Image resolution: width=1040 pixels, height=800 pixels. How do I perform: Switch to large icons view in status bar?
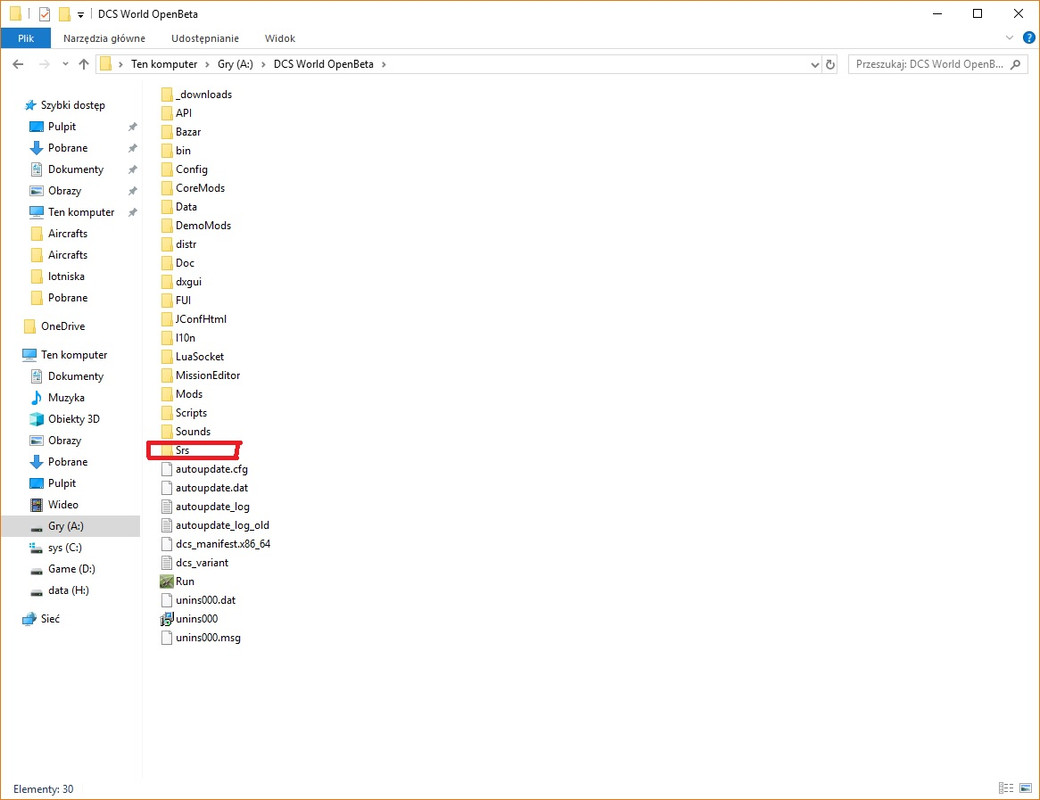1025,788
